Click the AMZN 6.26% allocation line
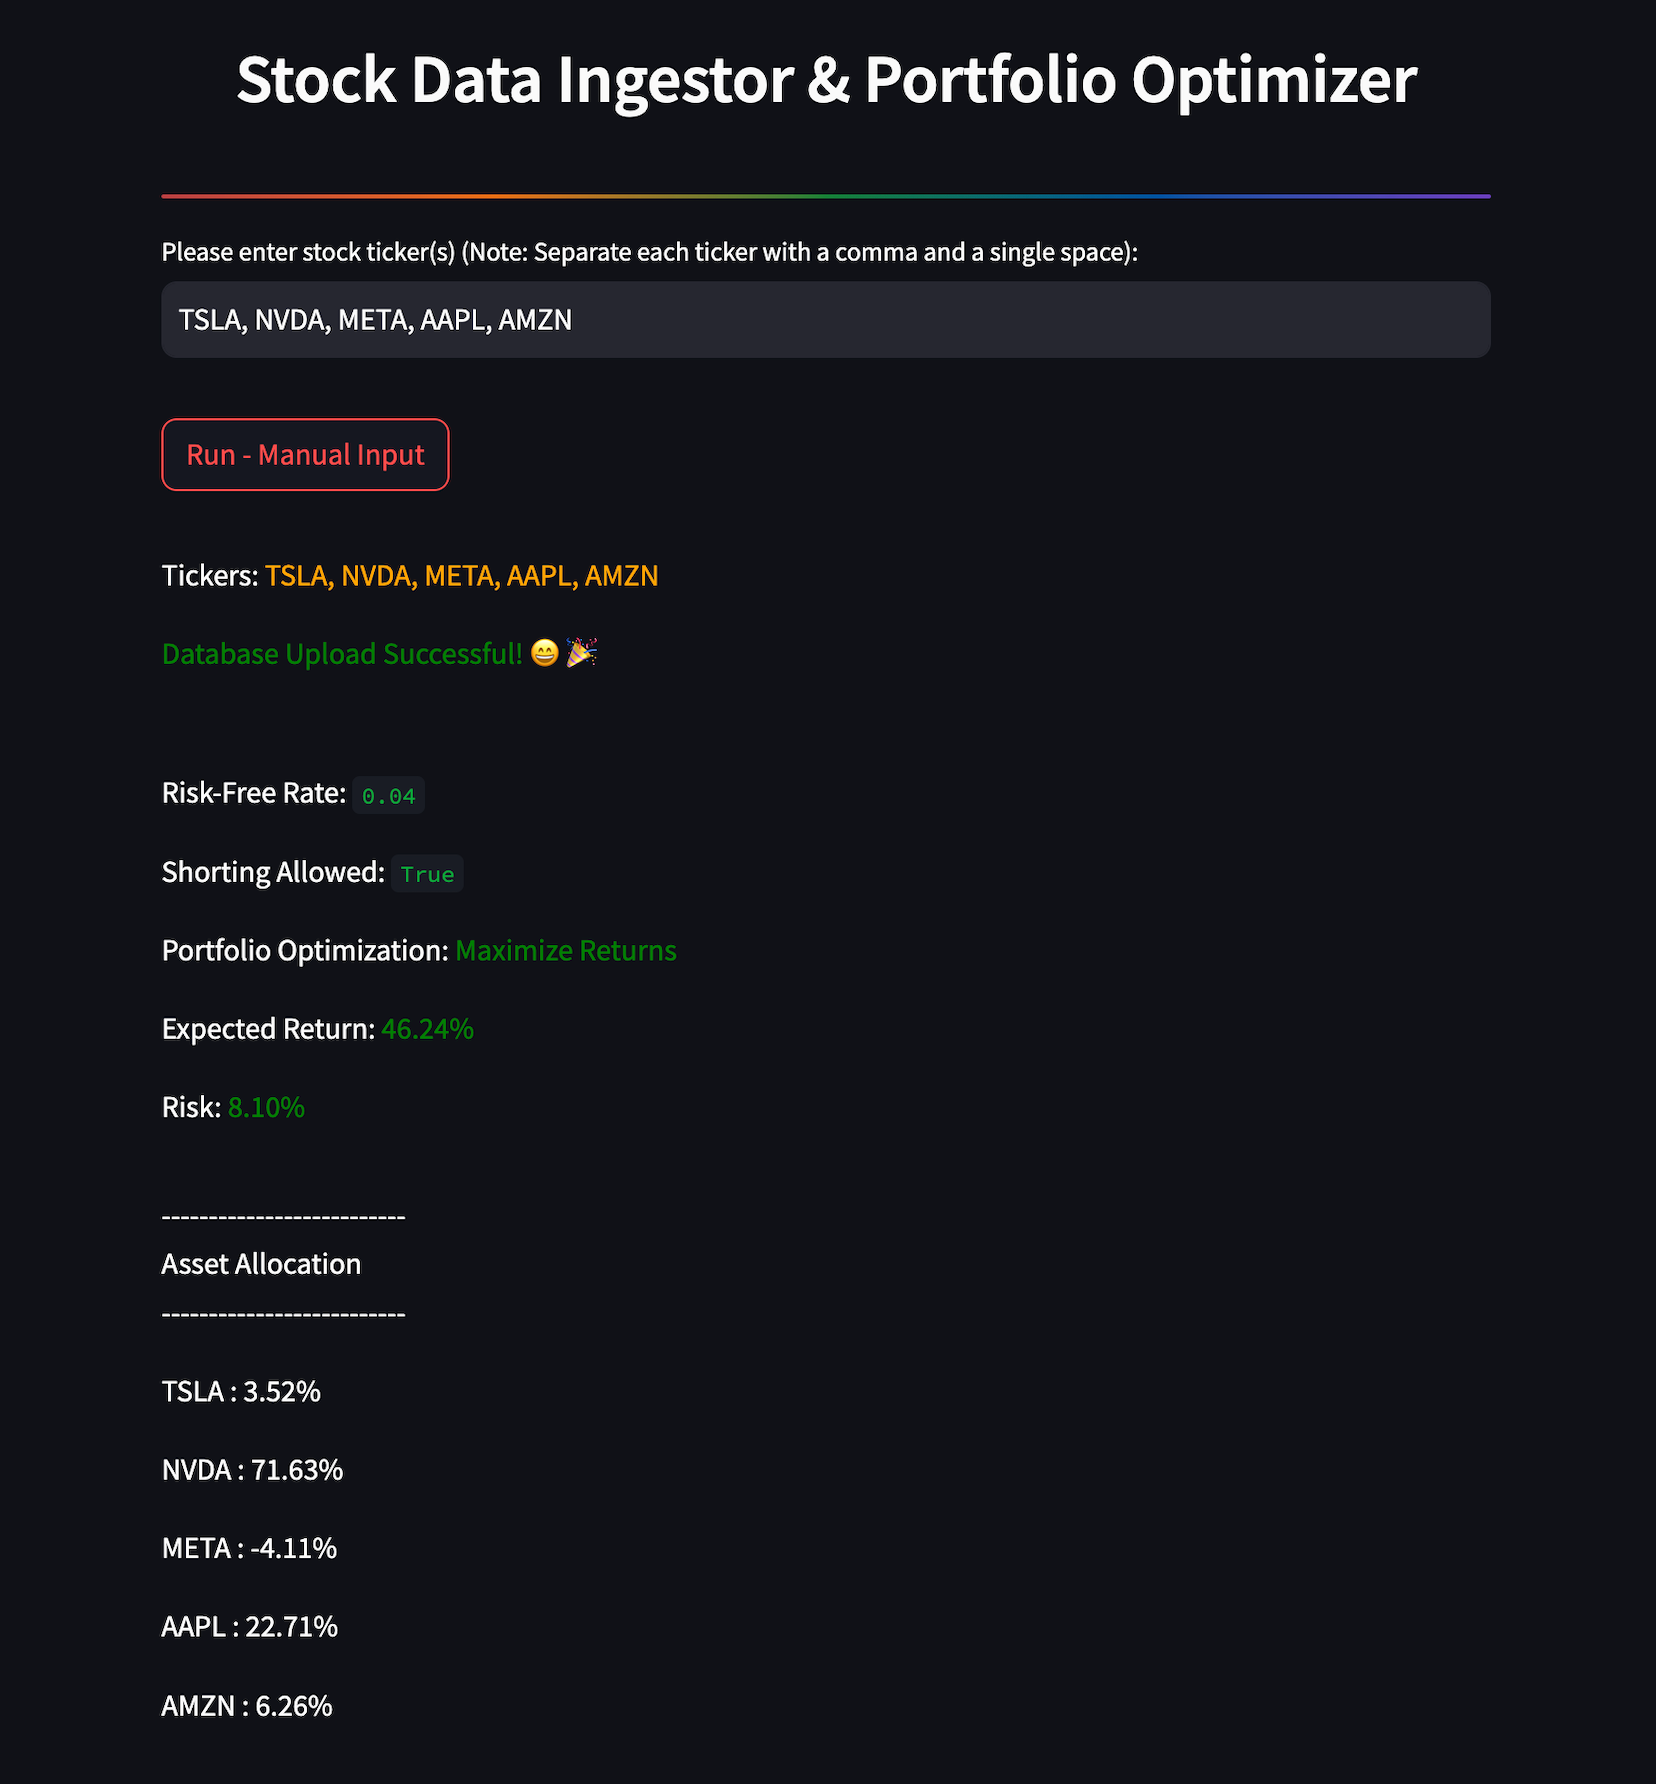Image resolution: width=1656 pixels, height=1784 pixels. click(x=247, y=1706)
